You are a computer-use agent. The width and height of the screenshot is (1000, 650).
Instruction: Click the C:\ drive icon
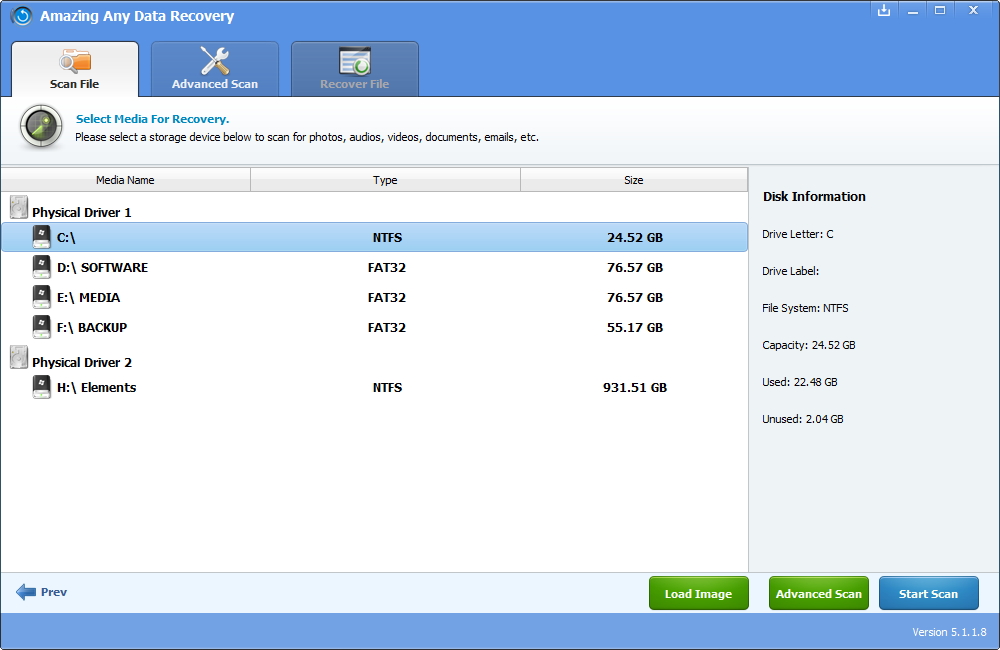point(41,237)
